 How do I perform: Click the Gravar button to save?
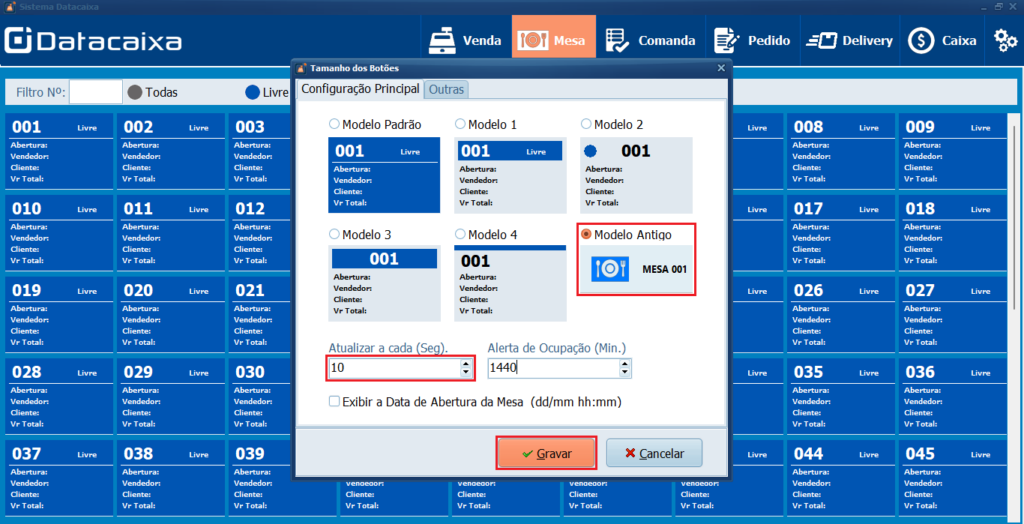[x=547, y=453]
